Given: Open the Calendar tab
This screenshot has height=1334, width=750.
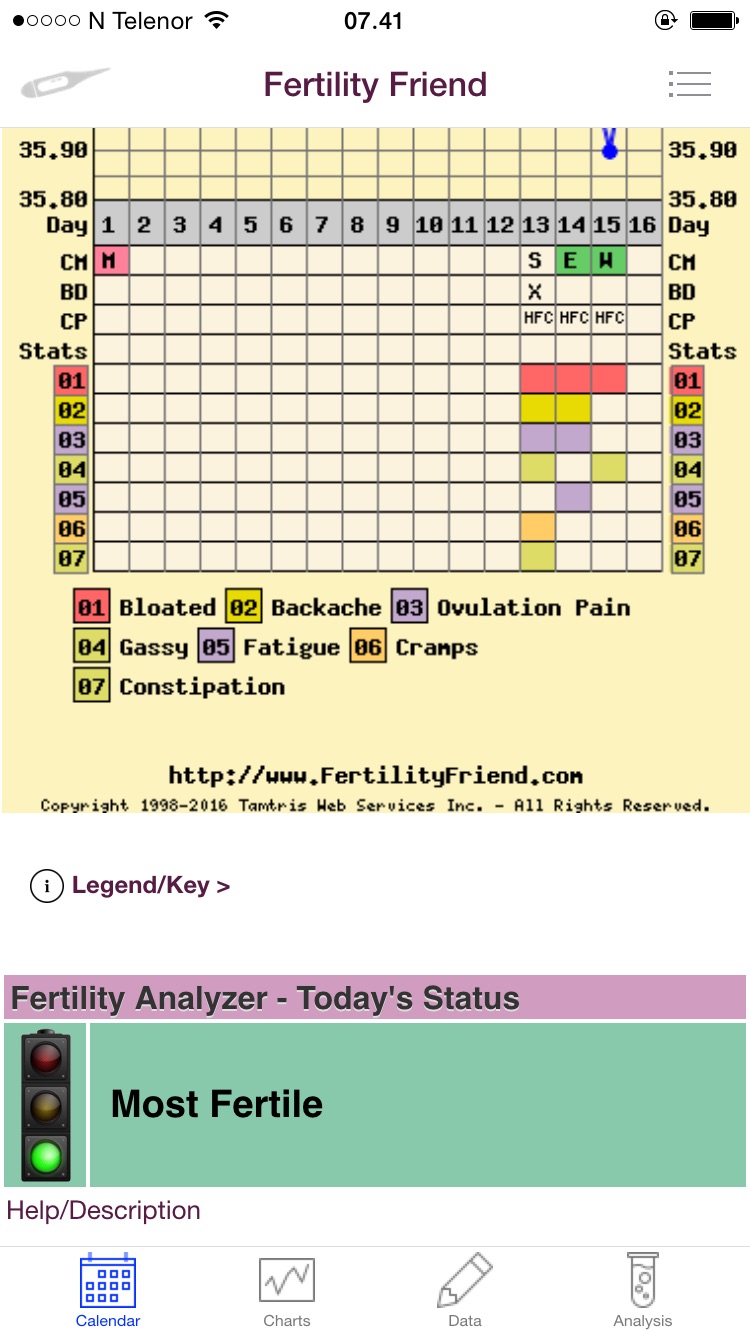Looking at the screenshot, I should tap(108, 1292).
